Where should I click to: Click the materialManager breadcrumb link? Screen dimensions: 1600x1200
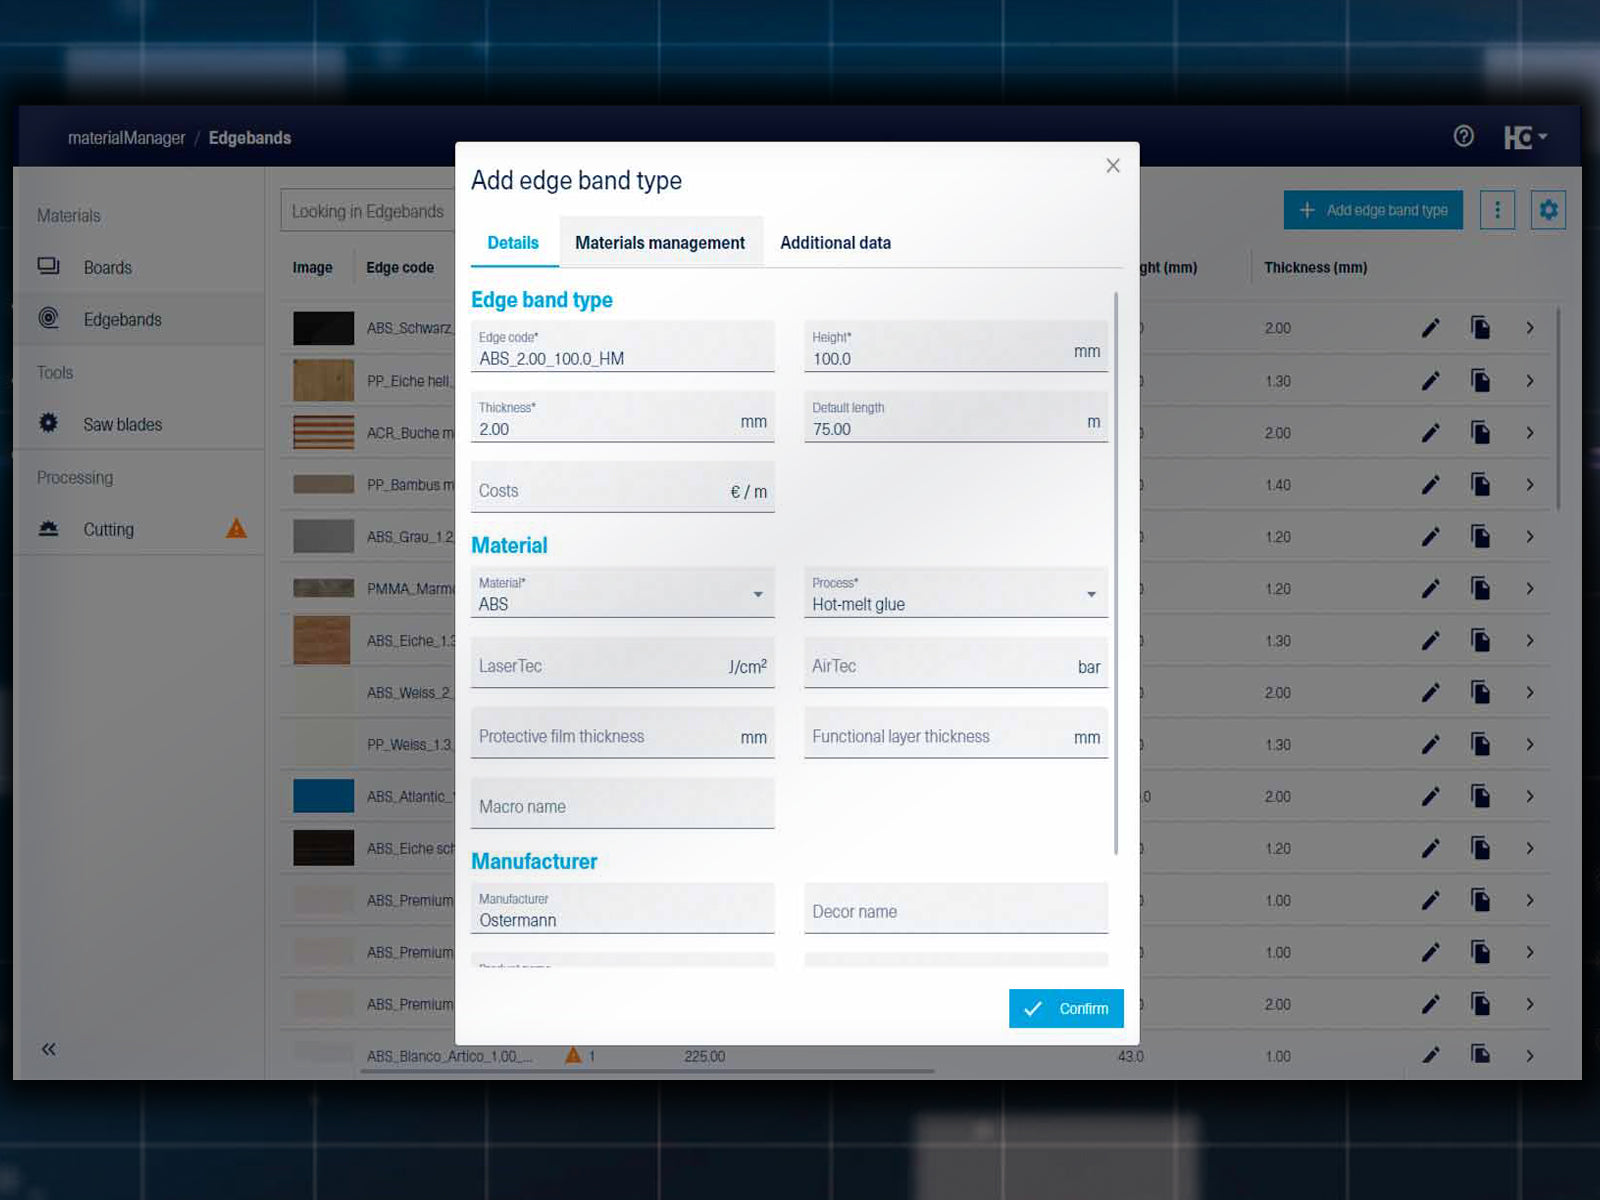(x=126, y=138)
